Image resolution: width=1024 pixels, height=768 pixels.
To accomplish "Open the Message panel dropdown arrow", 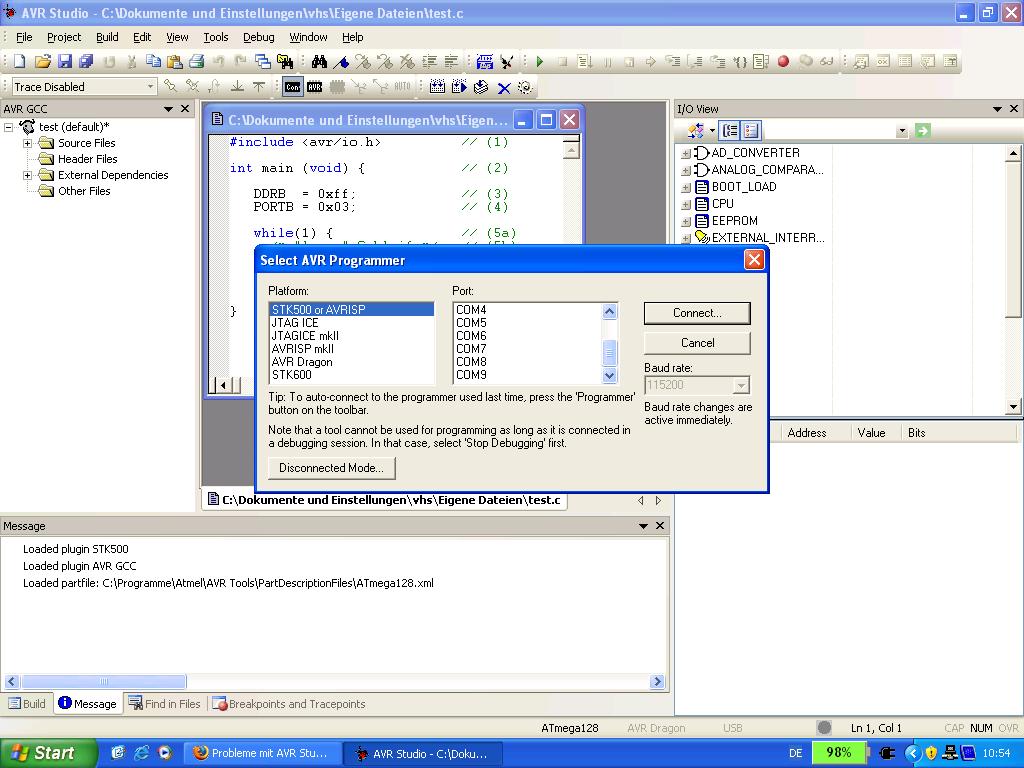I will pyautogui.click(x=643, y=526).
